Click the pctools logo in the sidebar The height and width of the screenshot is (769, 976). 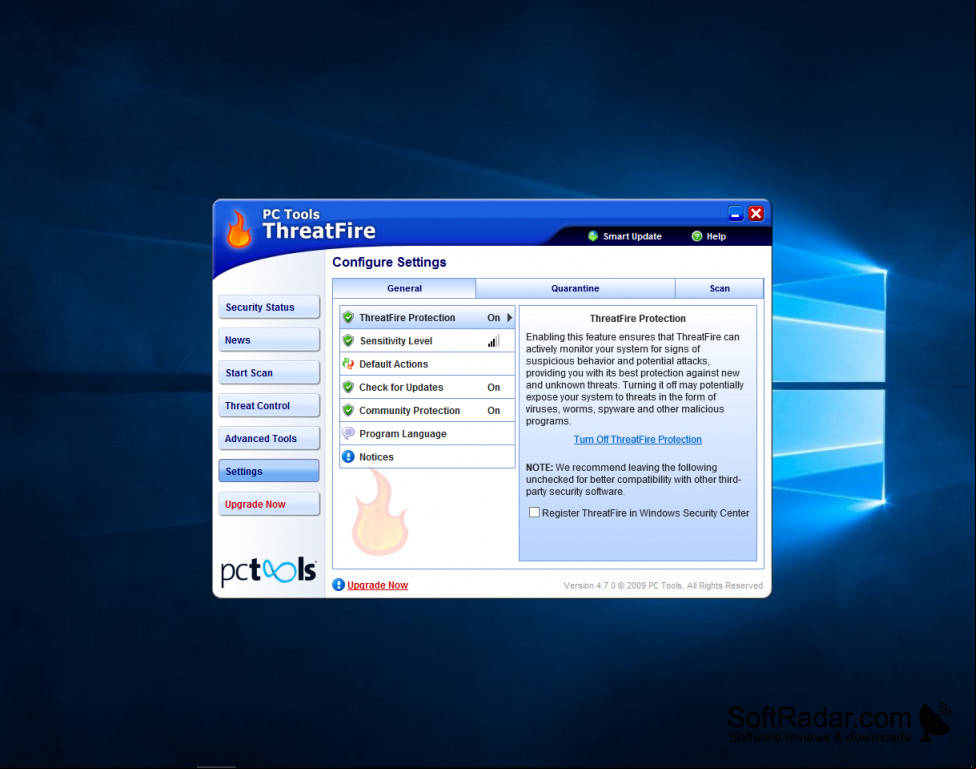pyautogui.click(x=269, y=570)
